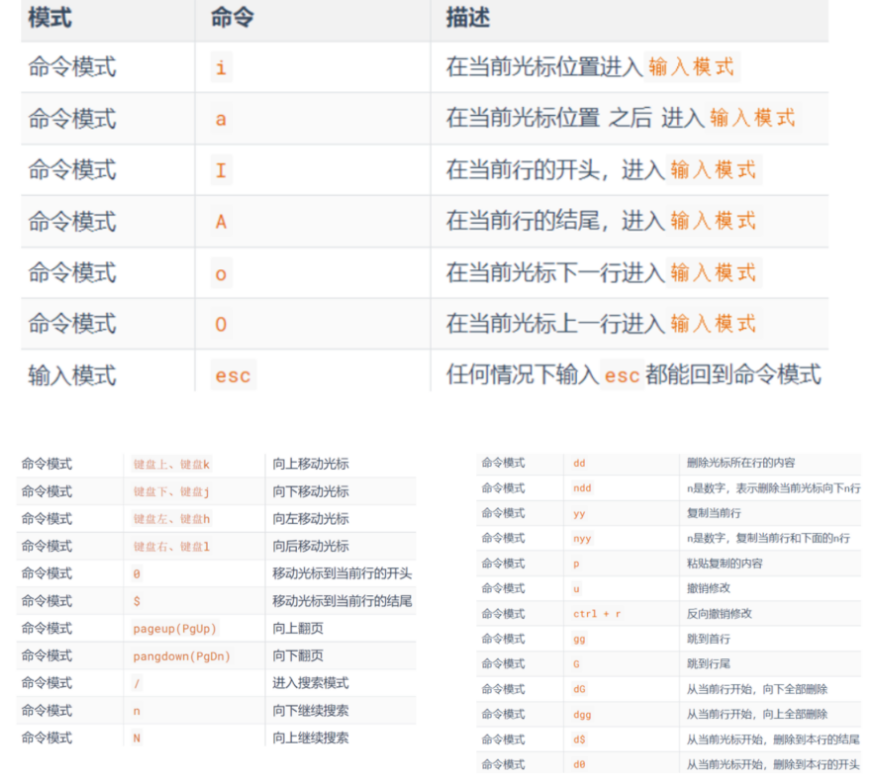Select the 'dgg' command cell
Viewport: 881px width, 776px height.
582,715
